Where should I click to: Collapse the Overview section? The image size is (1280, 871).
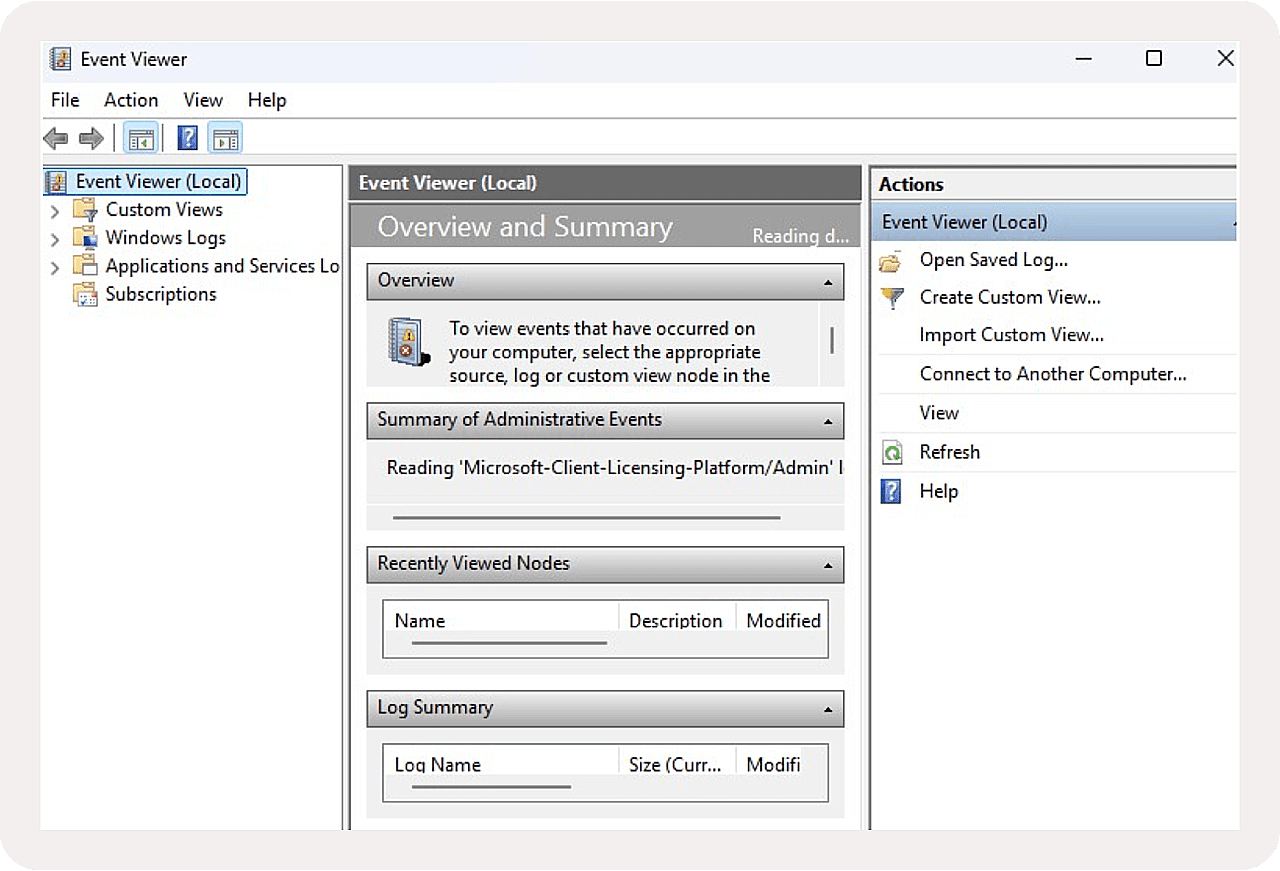point(827,283)
